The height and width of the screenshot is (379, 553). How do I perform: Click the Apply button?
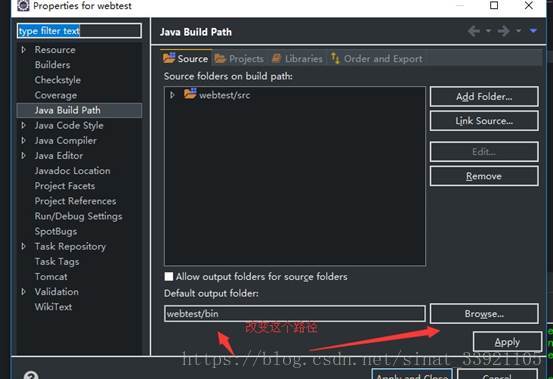[x=507, y=342]
